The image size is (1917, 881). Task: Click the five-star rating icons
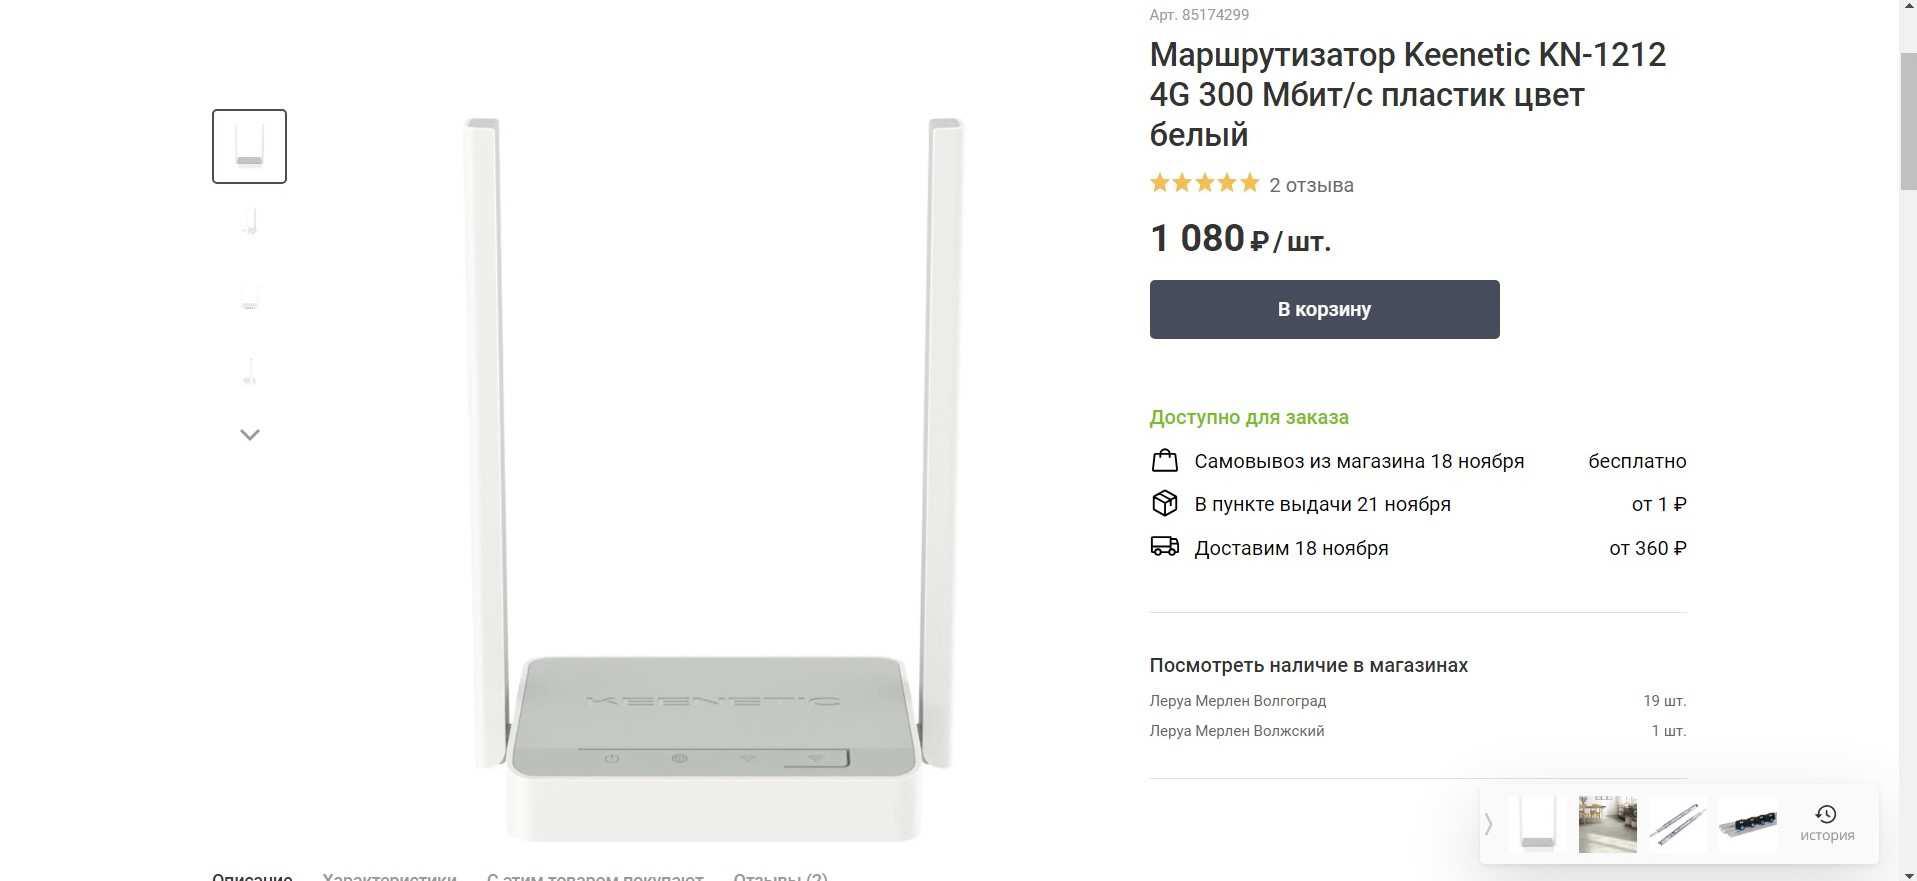click(x=1204, y=183)
